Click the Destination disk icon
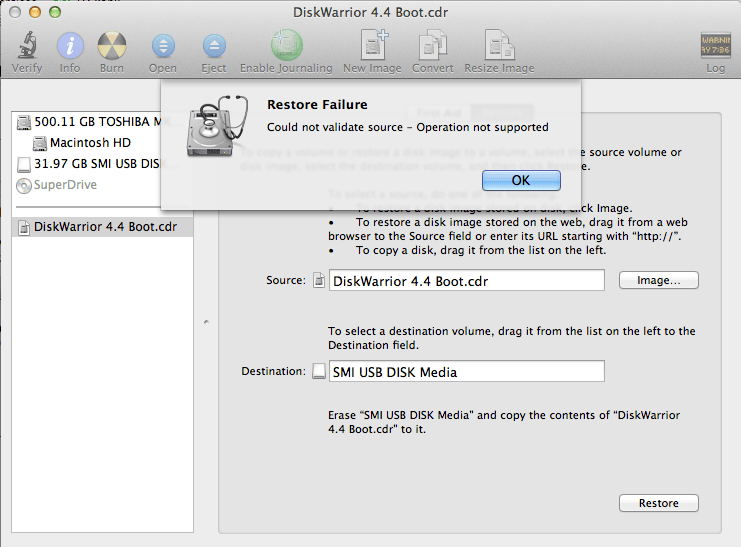741x547 pixels. tap(319, 371)
